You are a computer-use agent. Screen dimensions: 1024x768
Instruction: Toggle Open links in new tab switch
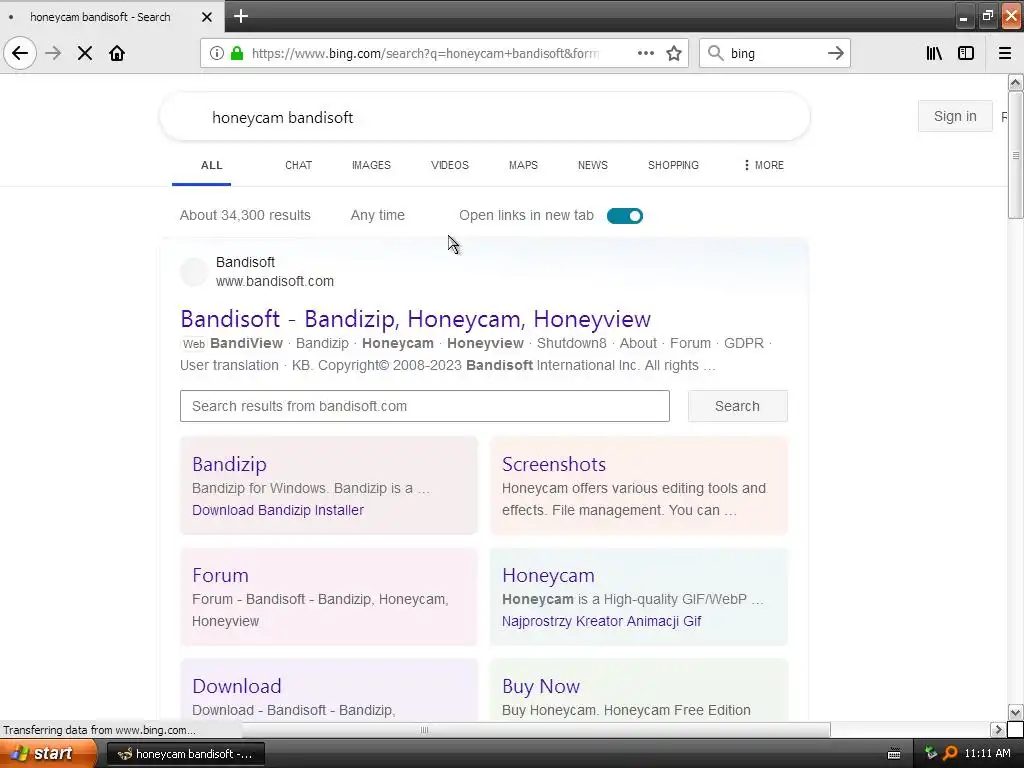[x=625, y=216]
